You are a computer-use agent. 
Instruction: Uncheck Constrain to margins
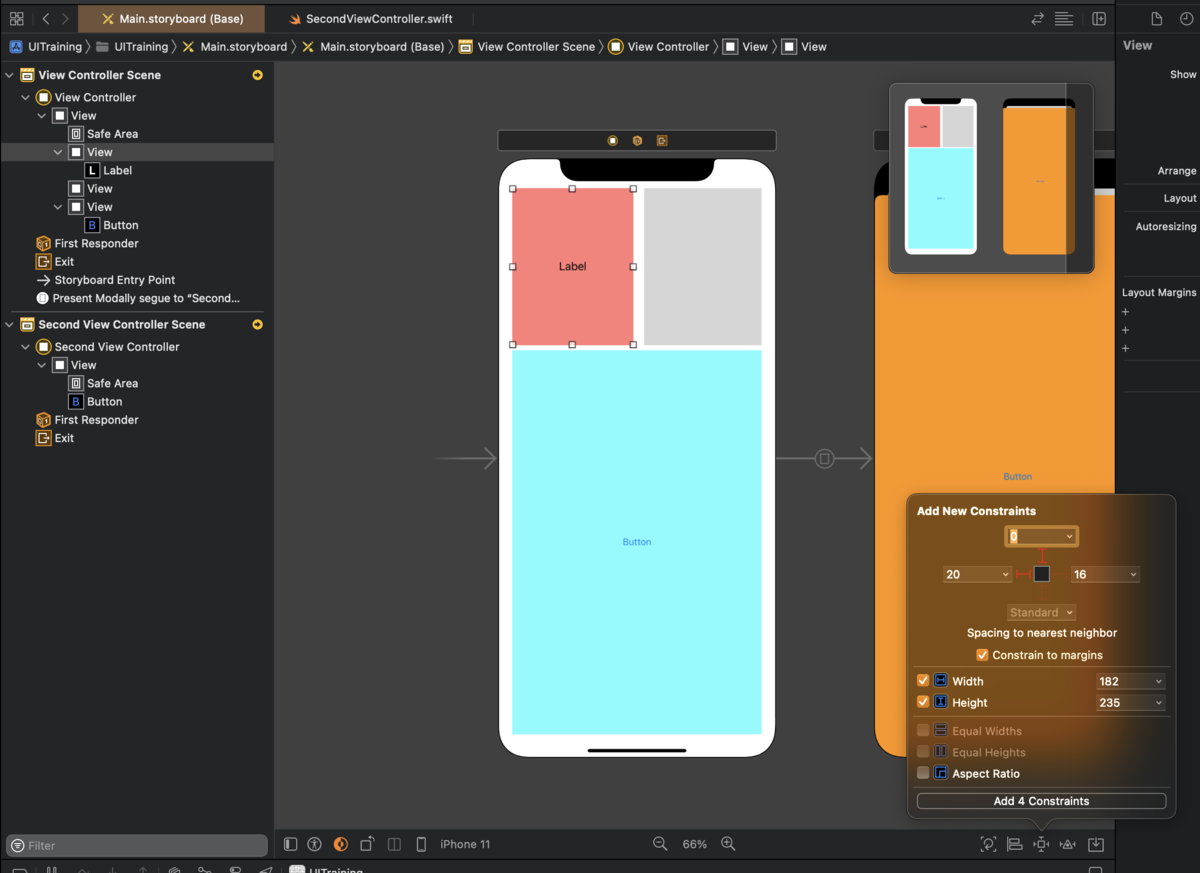tap(982, 655)
